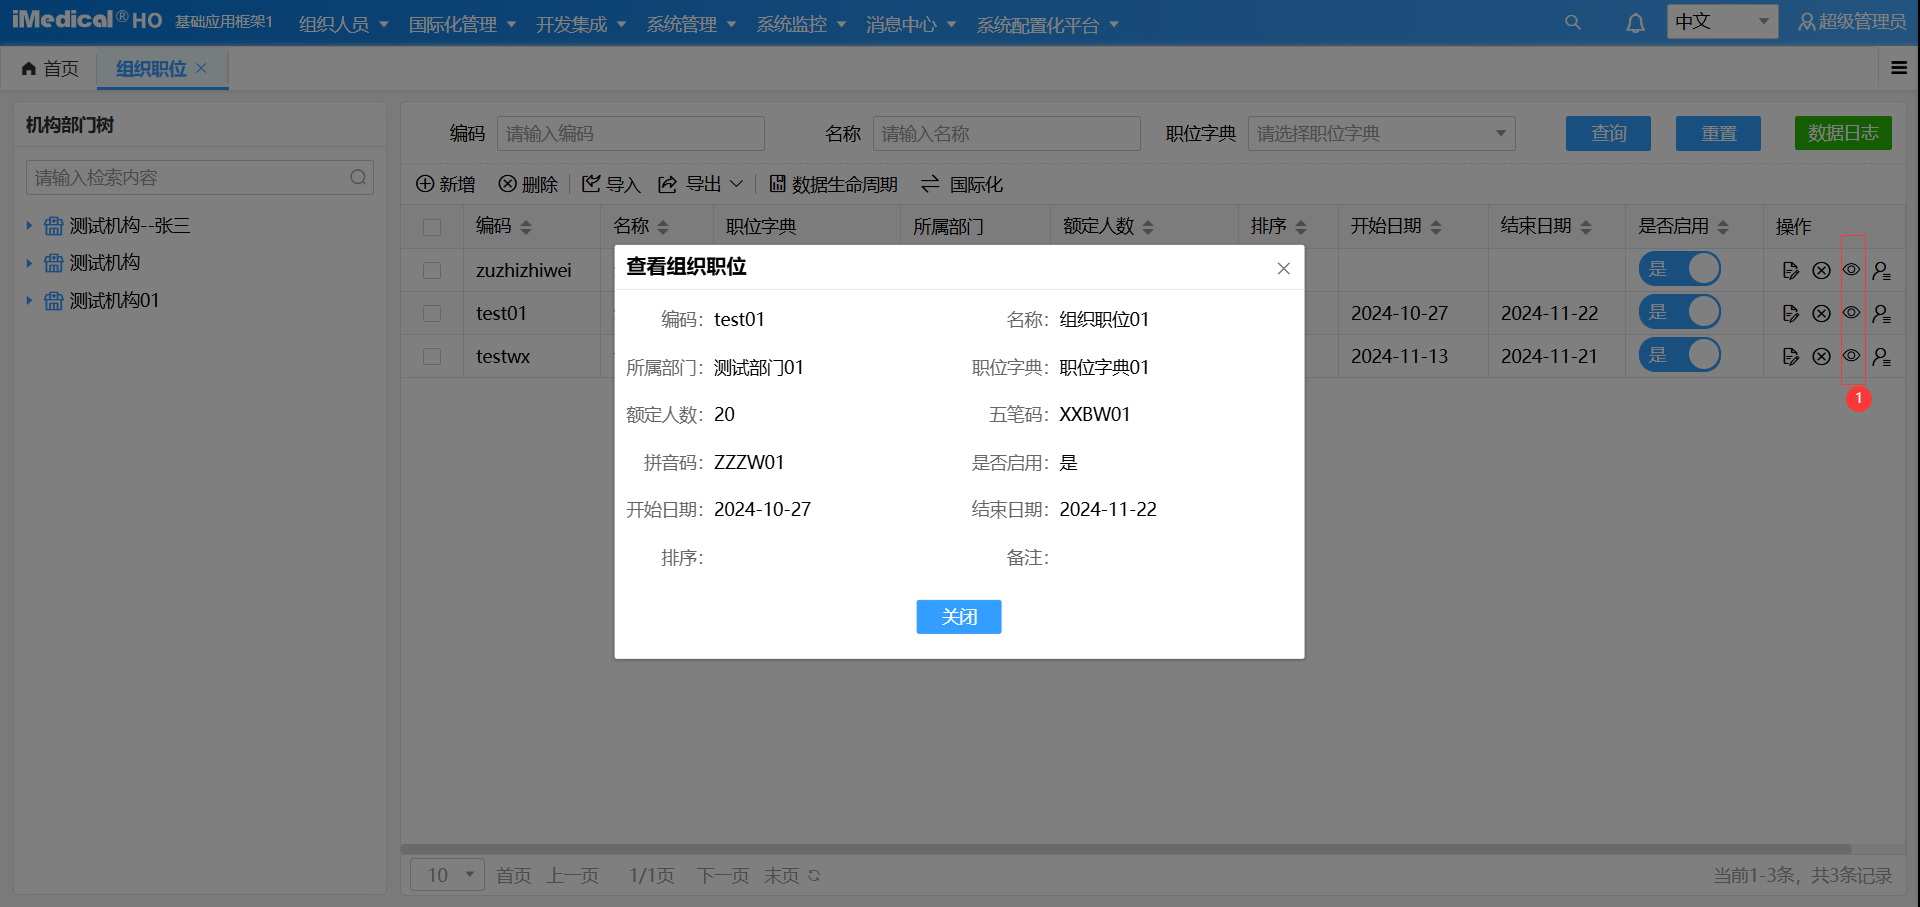Open the 导出 export dropdown arrow
Image resolution: width=1920 pixels, height=907 pixels.
tap(737, 184)
